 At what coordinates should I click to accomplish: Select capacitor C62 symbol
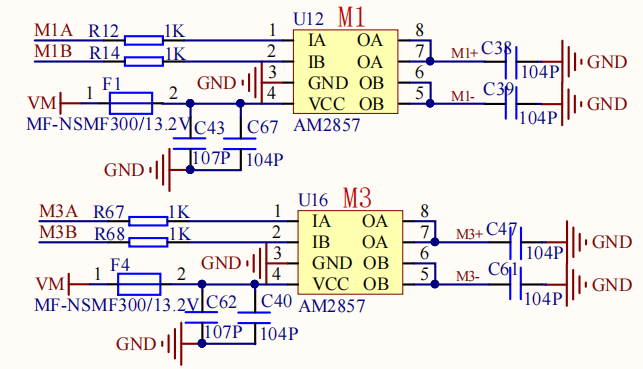point(201,317)
